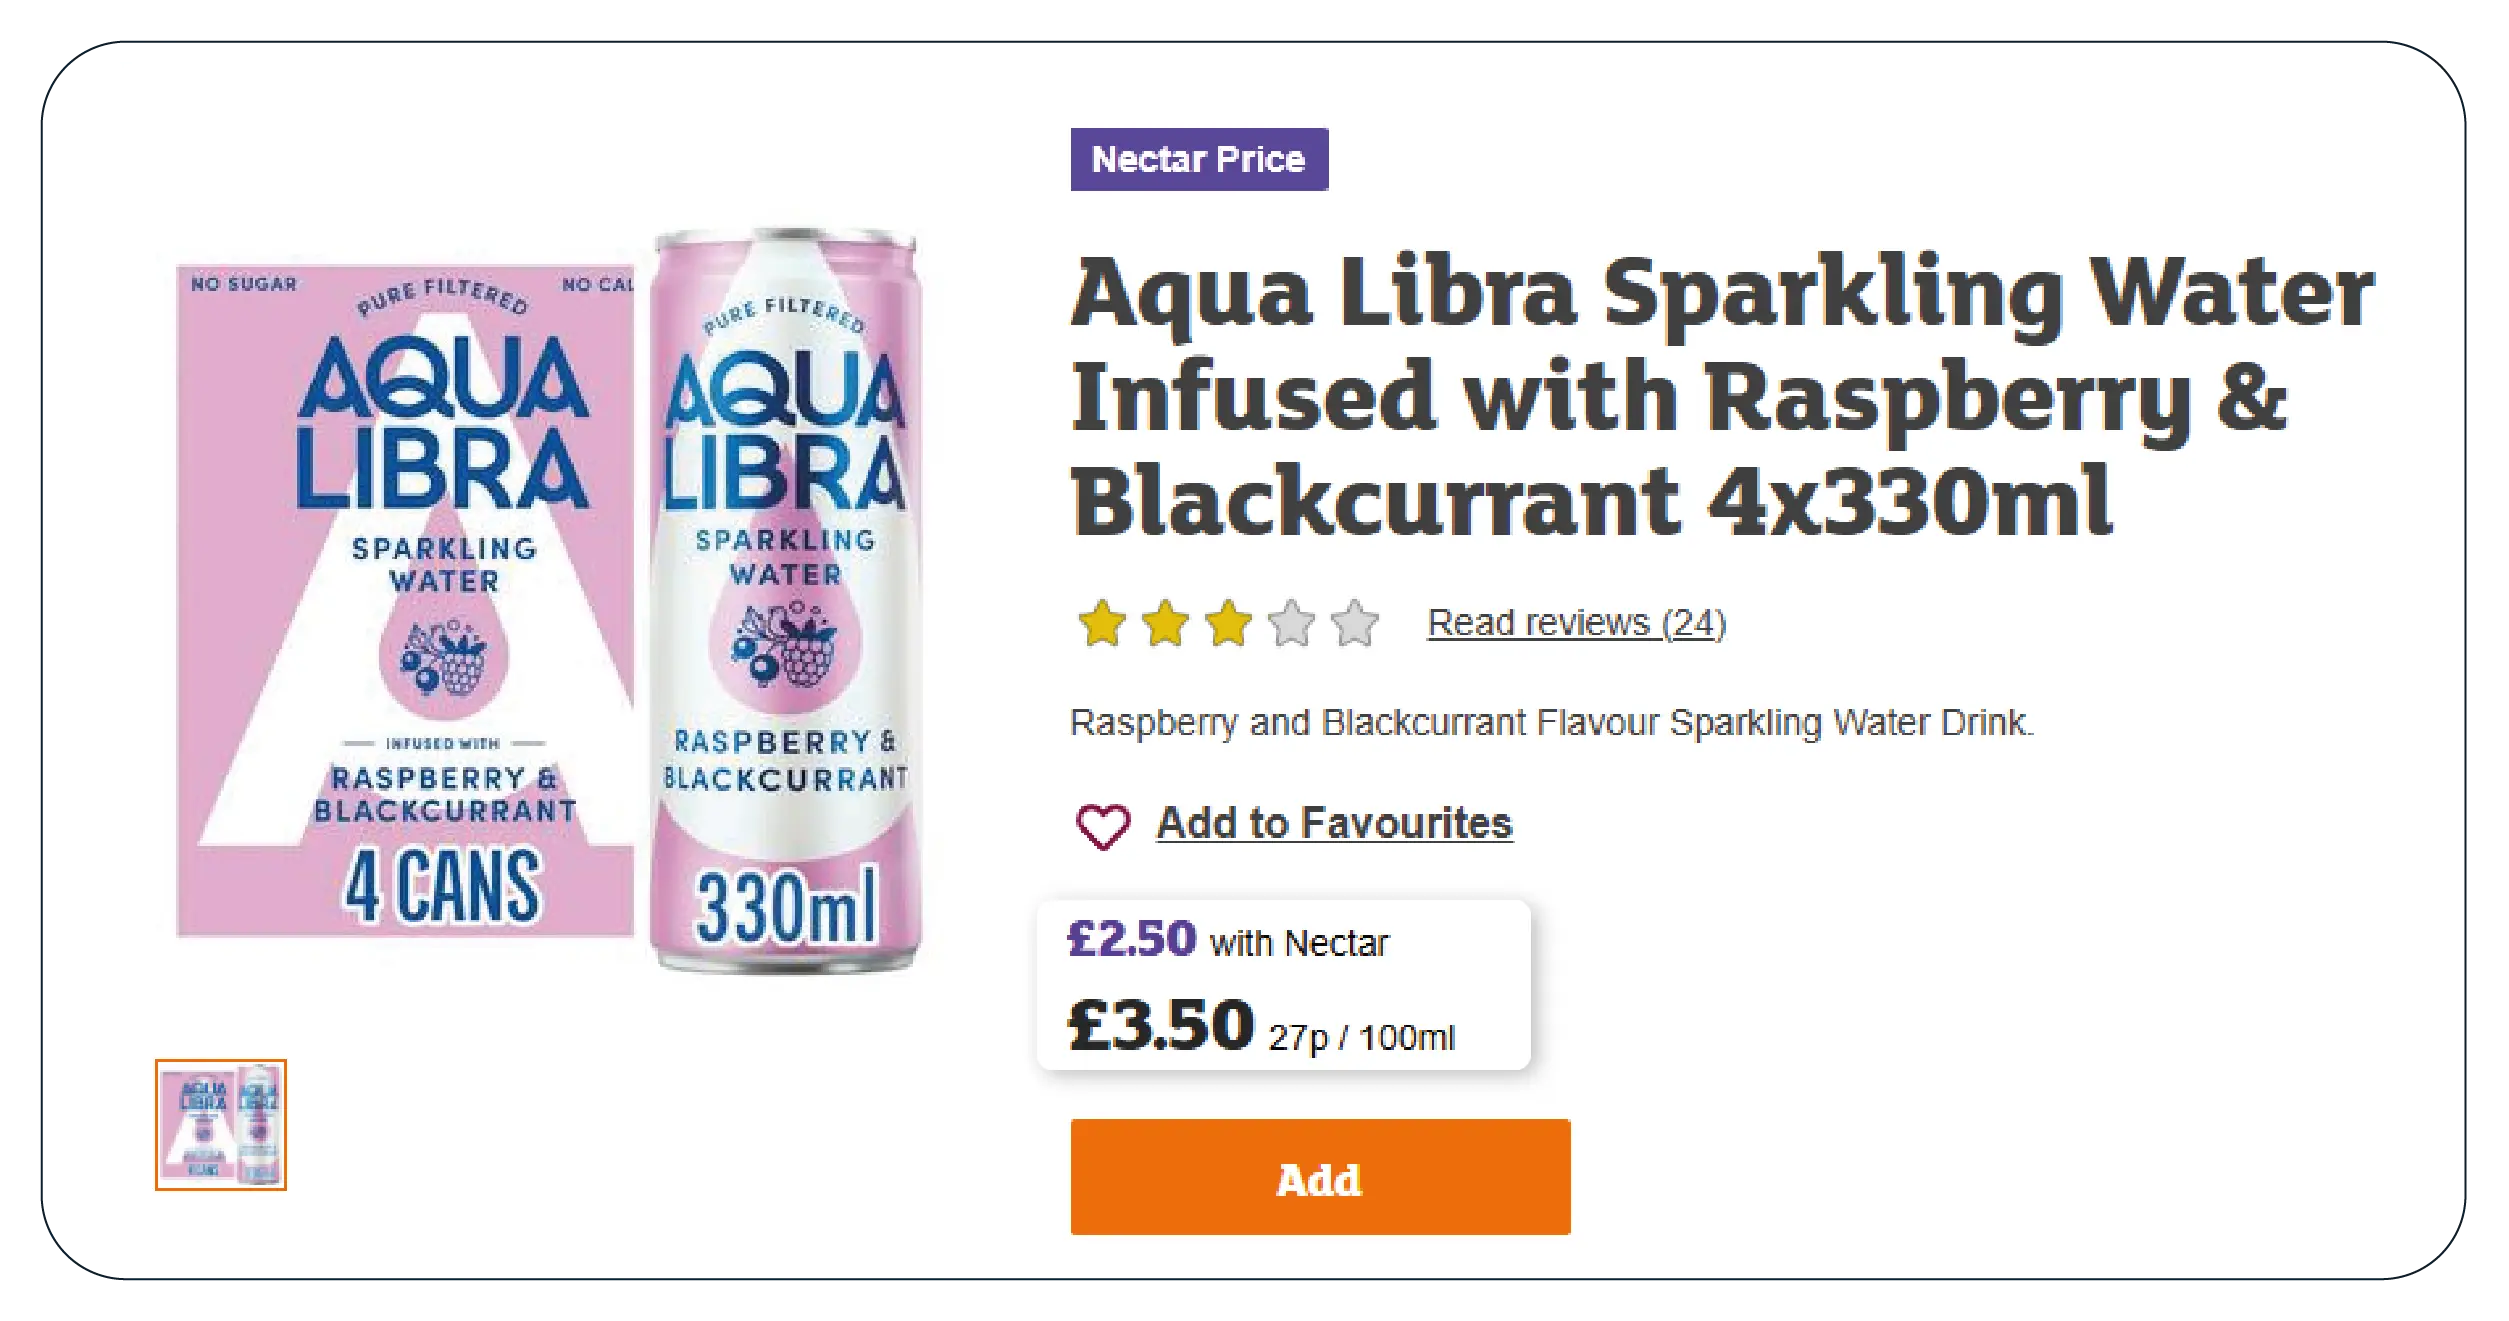Click the 4 CANS text on the box image
This screenshot has width=2509, height=1321.
442,887
